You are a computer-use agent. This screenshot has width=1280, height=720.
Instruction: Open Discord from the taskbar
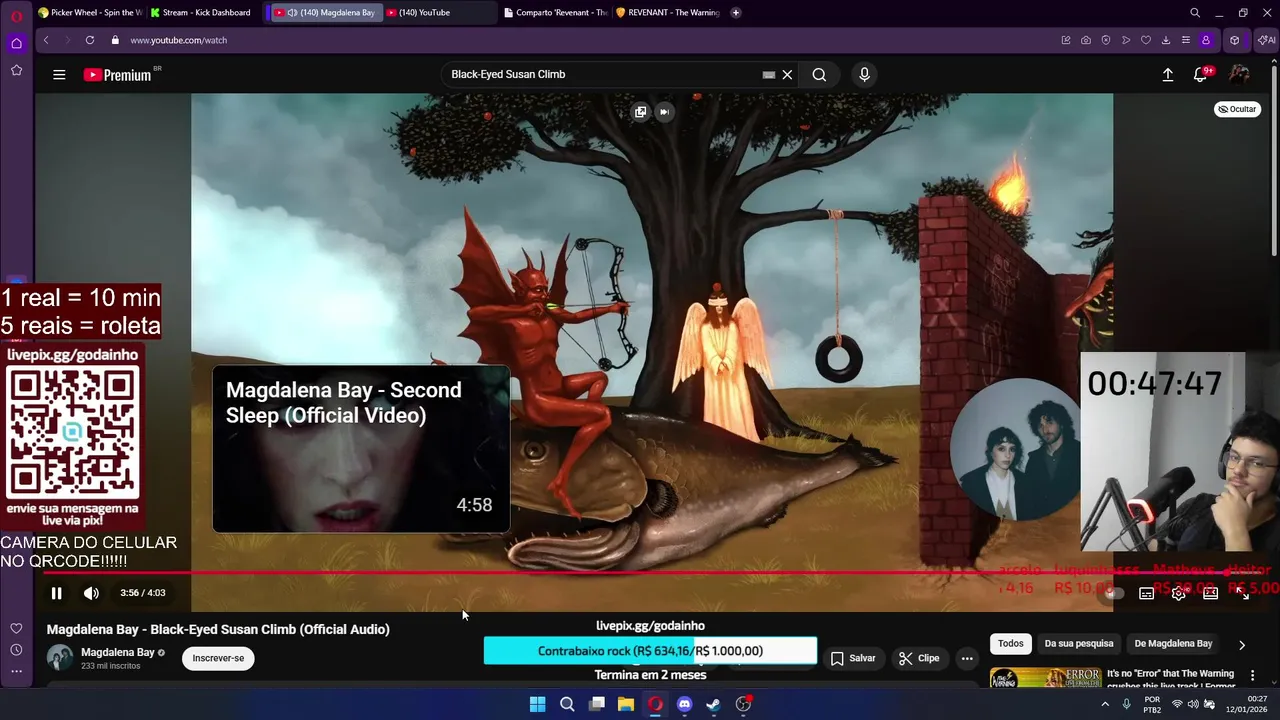684,704
